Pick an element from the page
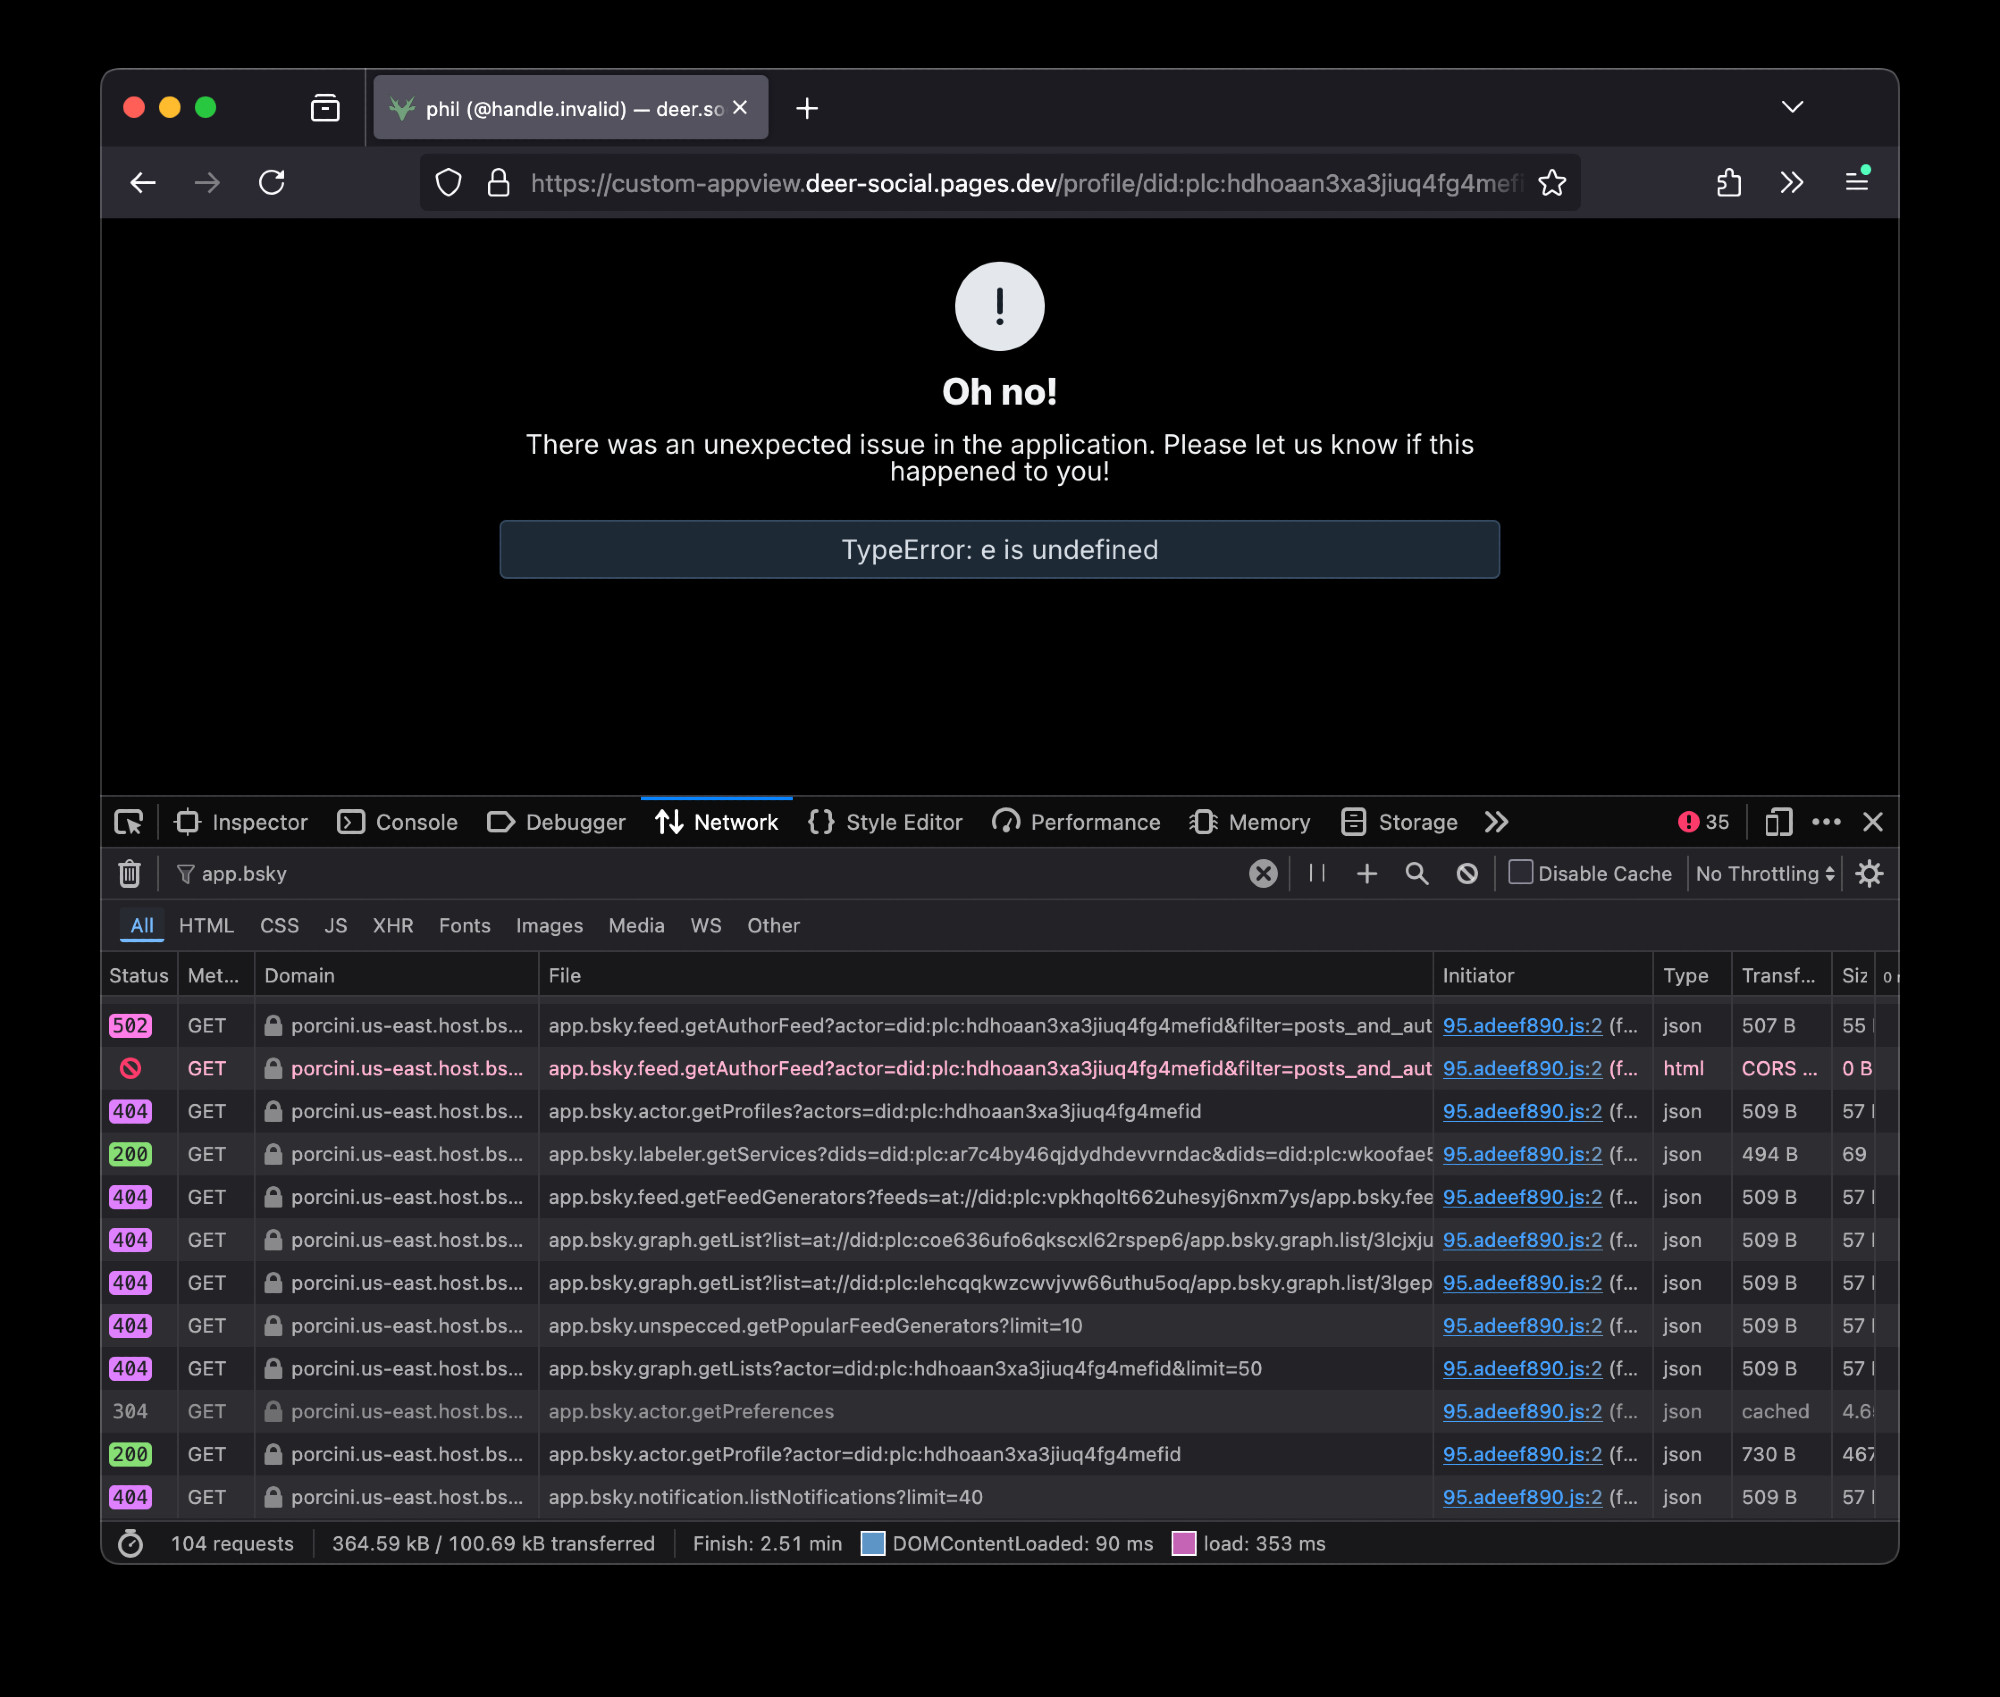 [129, 822]
